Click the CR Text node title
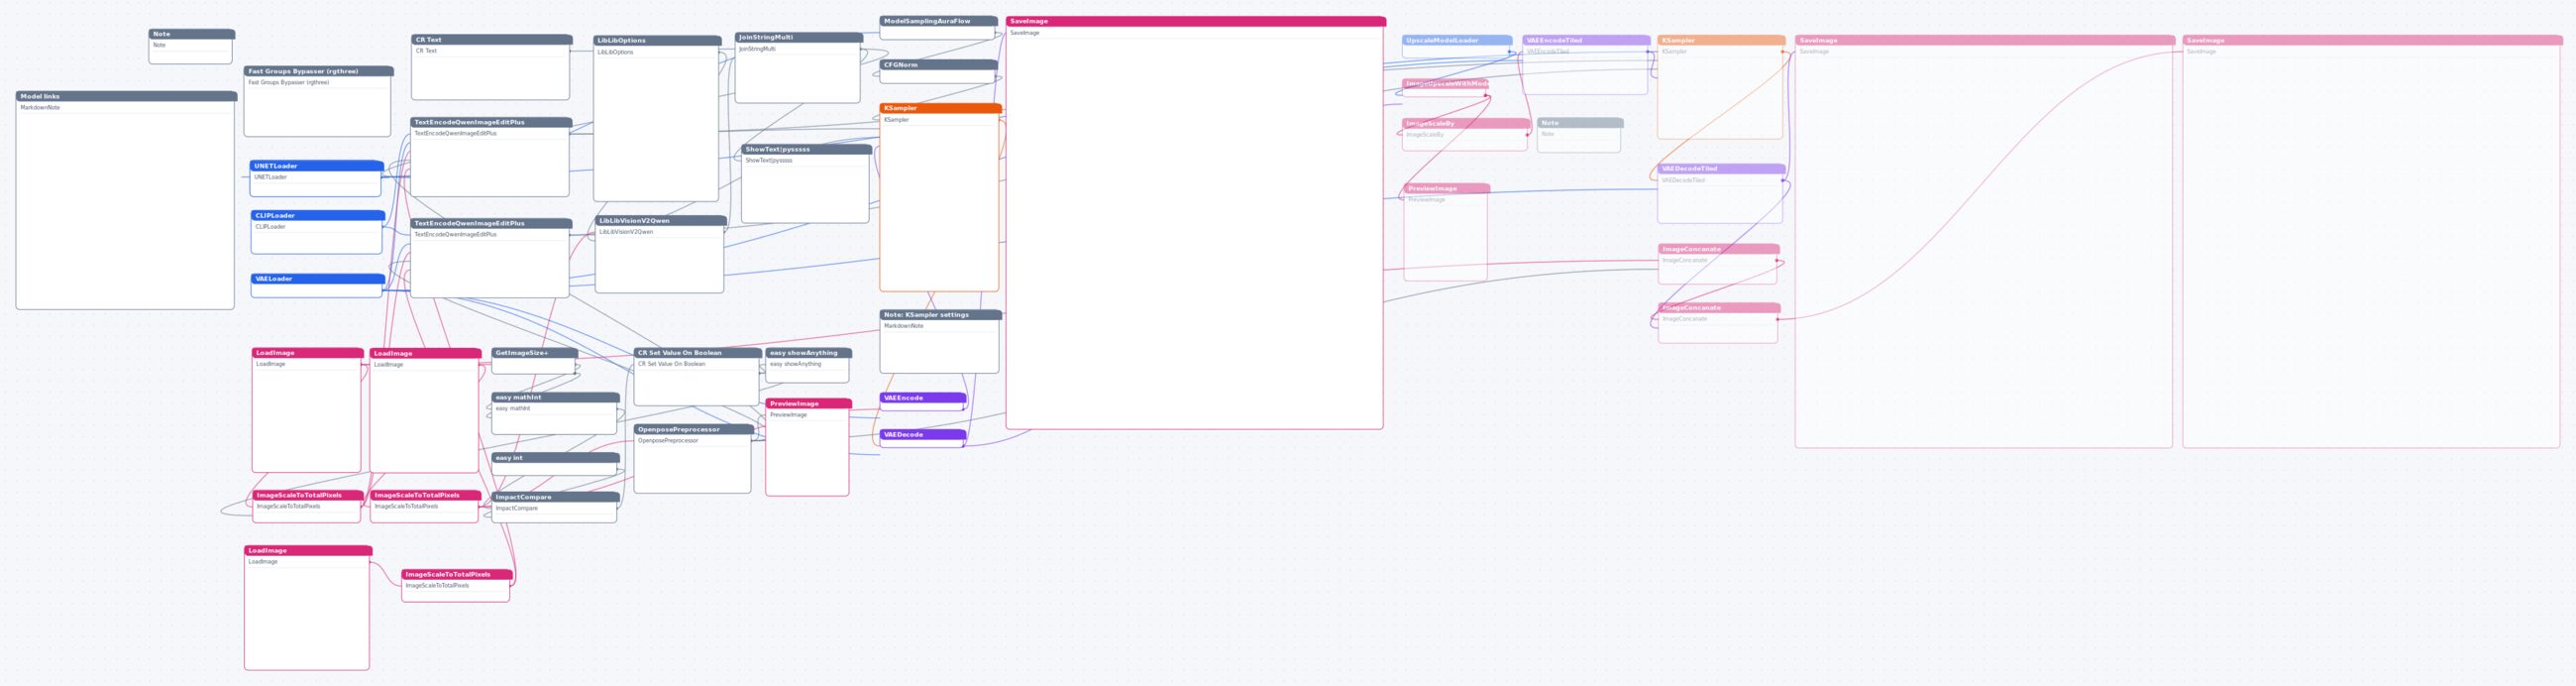 [491, 40]
